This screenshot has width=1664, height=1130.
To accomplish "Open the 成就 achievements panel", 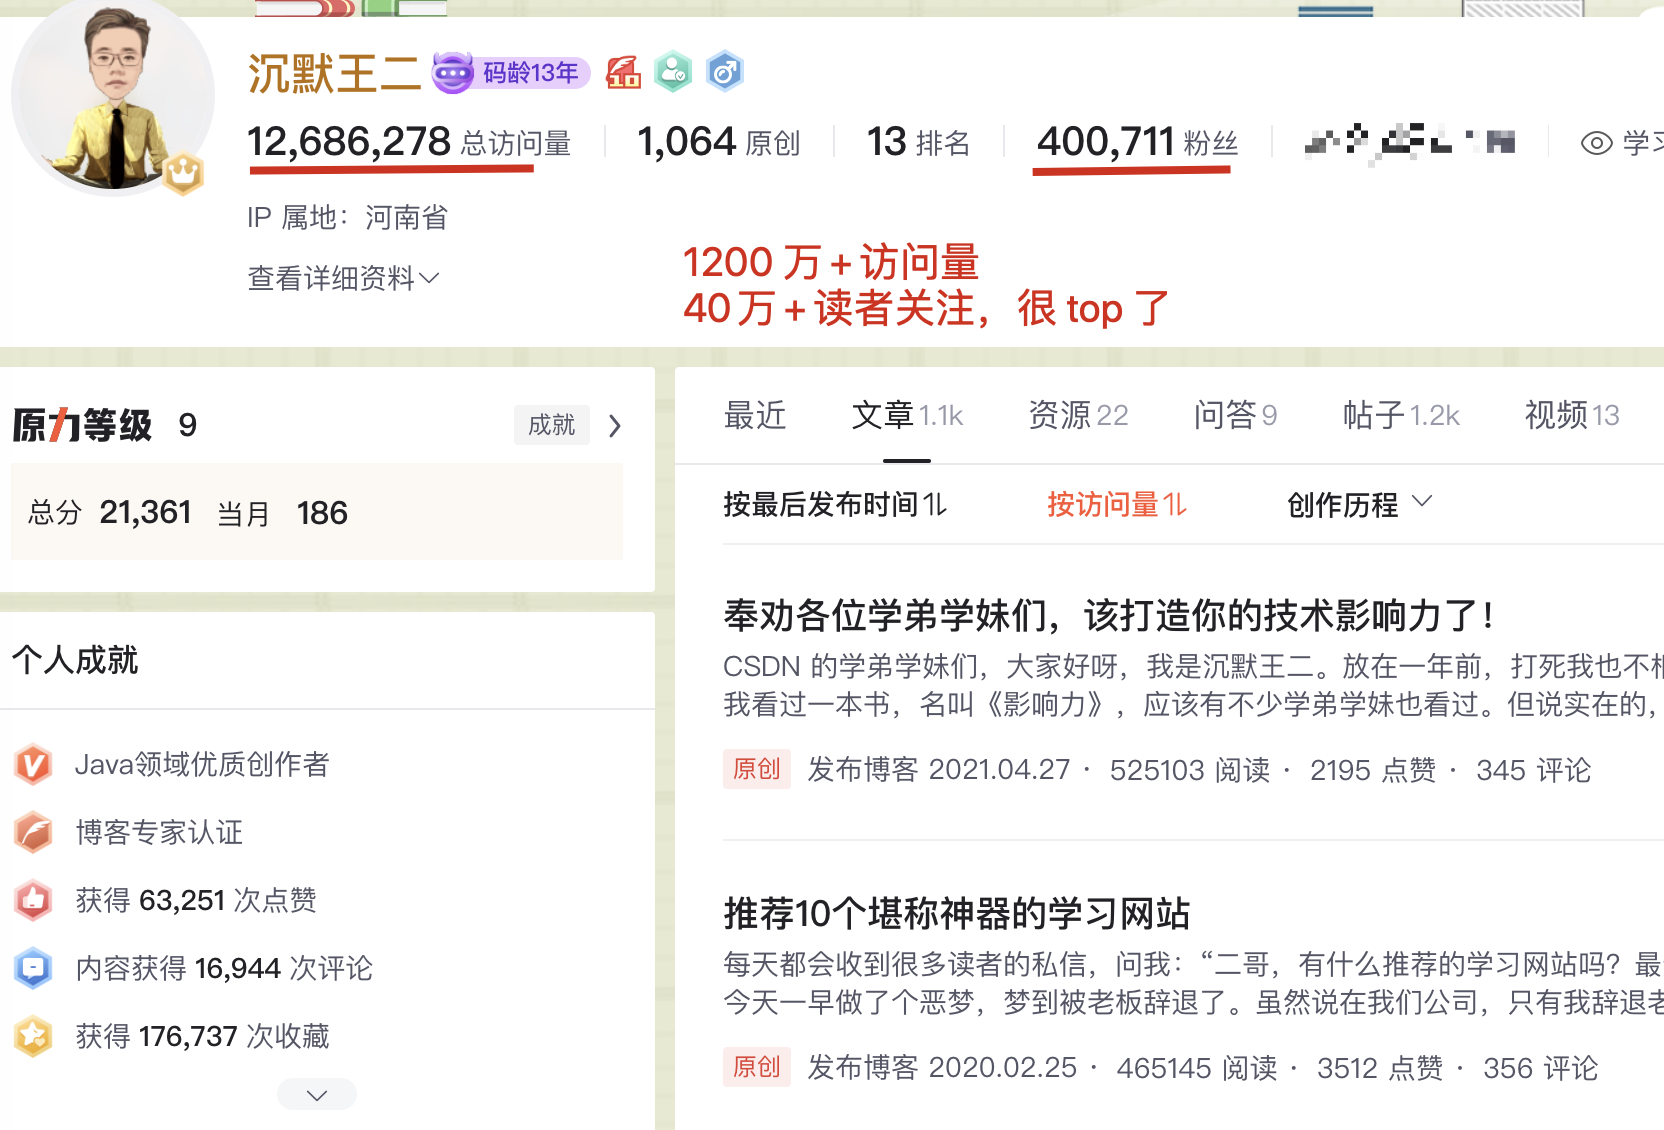I will 551,425.
